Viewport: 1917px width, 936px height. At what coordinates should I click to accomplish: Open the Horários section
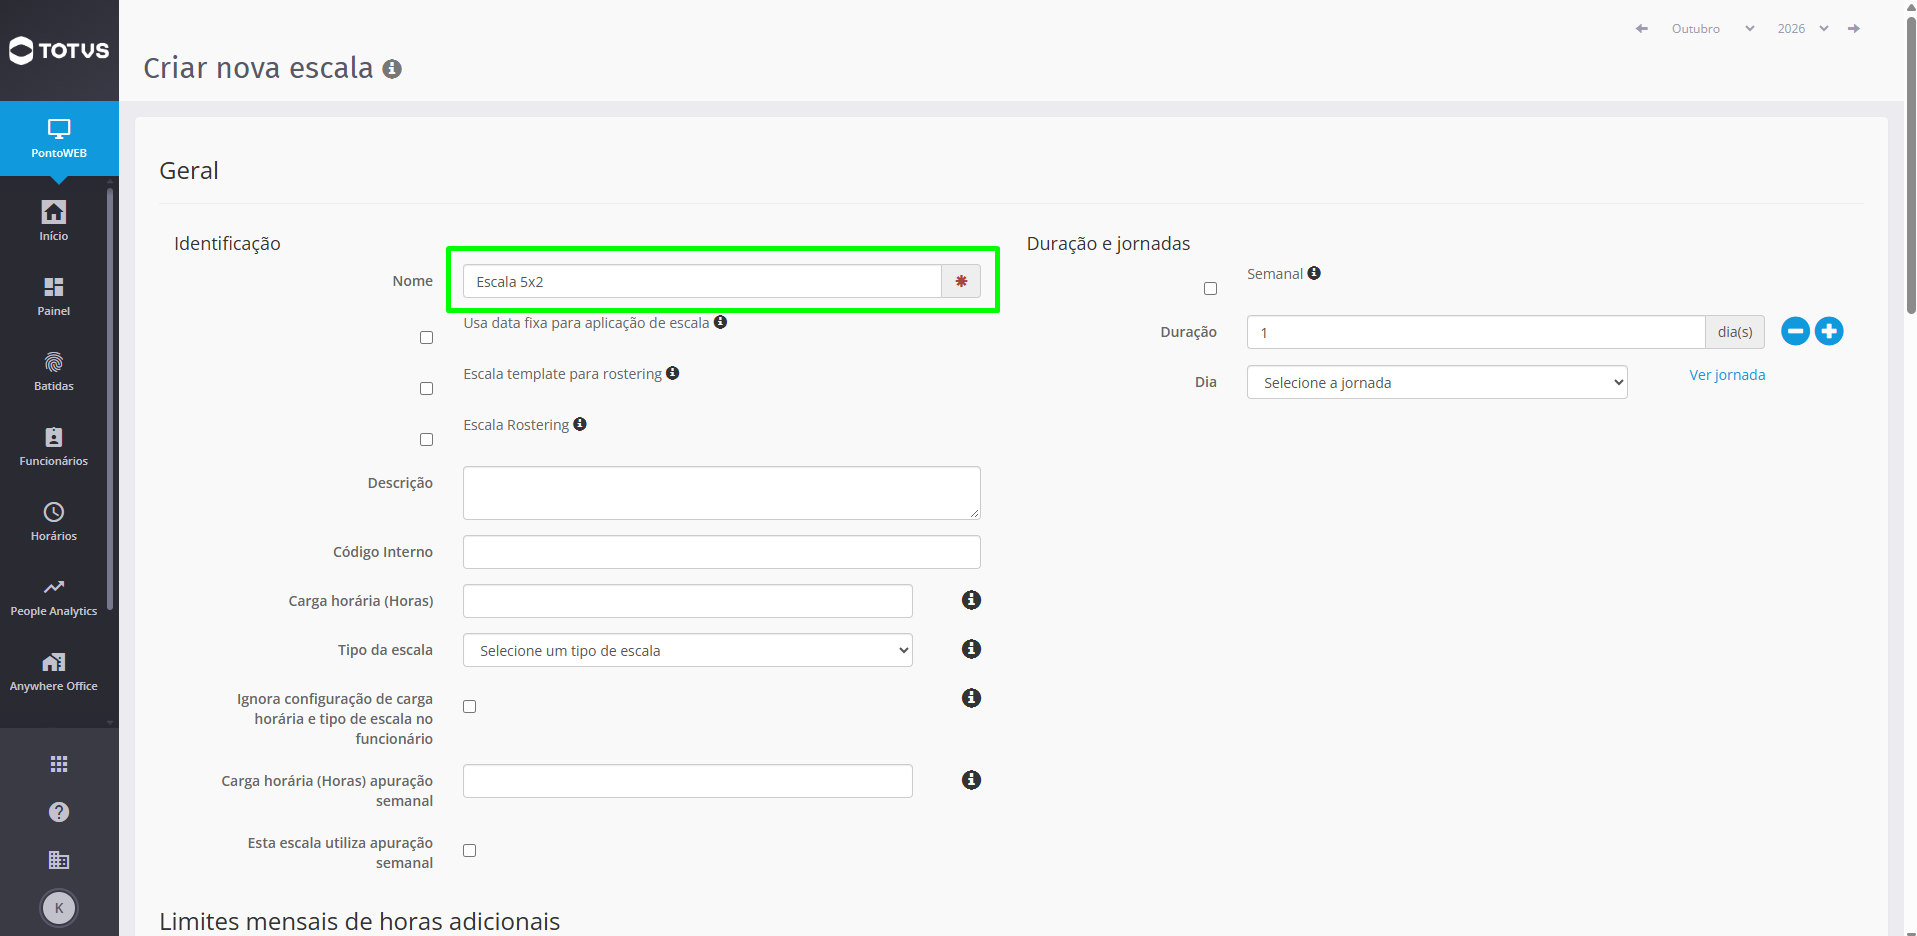pyautogui.click(x=54, y=521)
